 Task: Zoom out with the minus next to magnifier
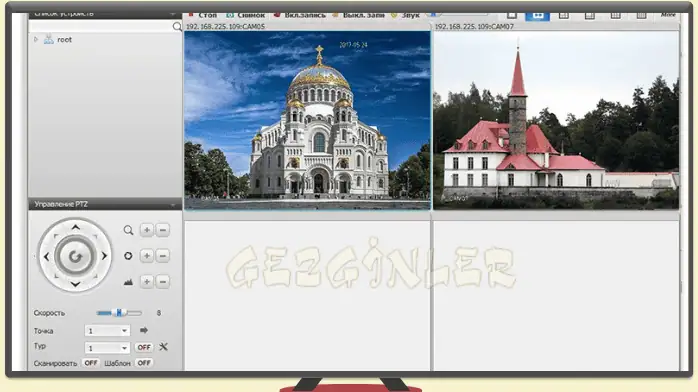pyautogui.click(x=163, y=230)
